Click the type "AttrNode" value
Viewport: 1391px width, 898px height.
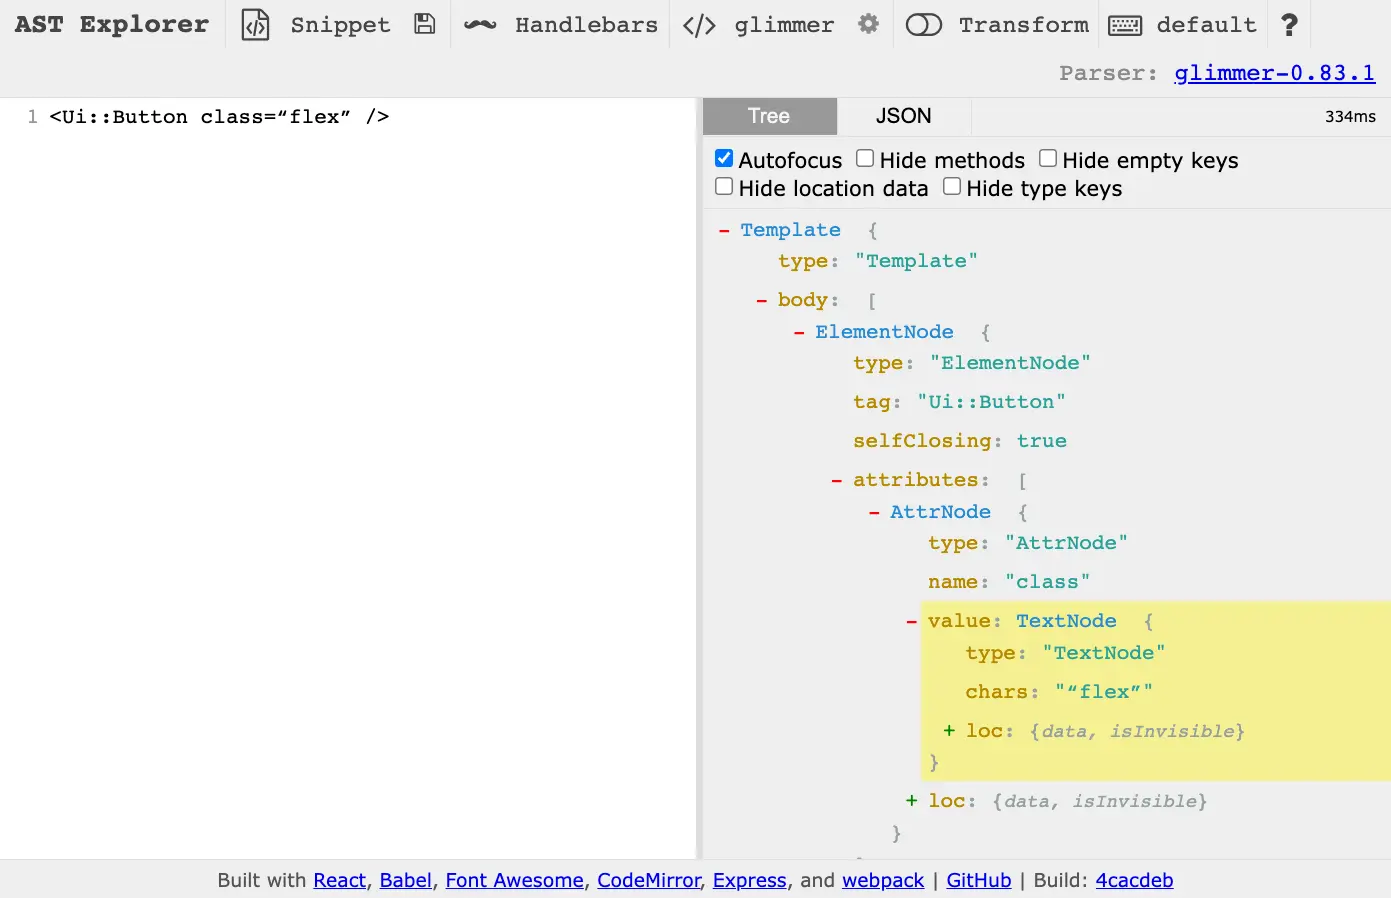1066,543
